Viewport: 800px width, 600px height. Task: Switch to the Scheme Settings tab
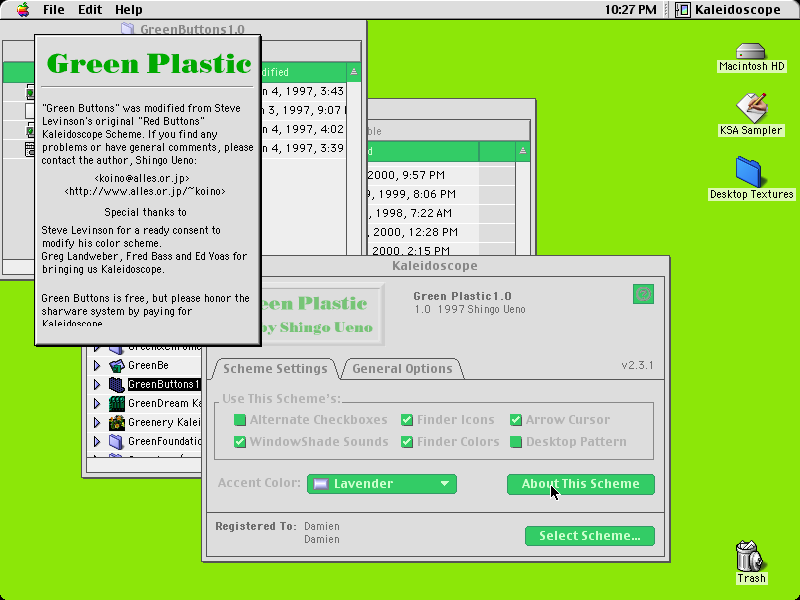[275, 368]
